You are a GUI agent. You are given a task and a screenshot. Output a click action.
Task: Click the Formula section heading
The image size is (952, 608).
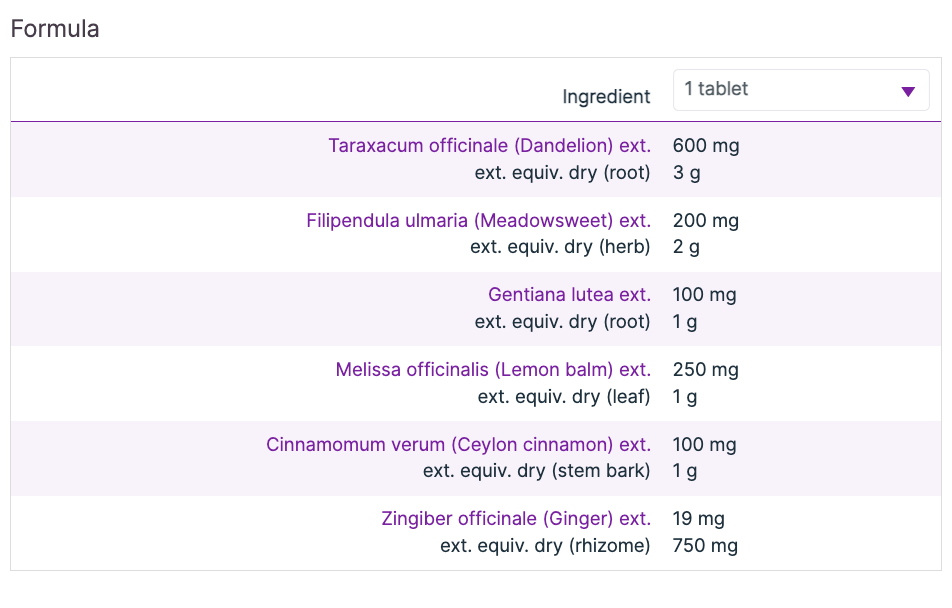55,29
